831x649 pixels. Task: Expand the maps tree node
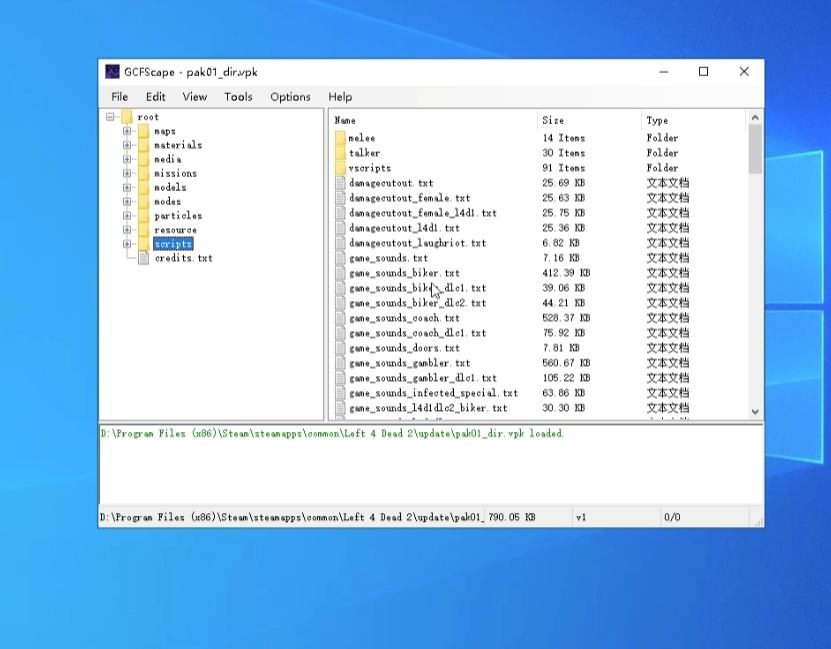127,131
